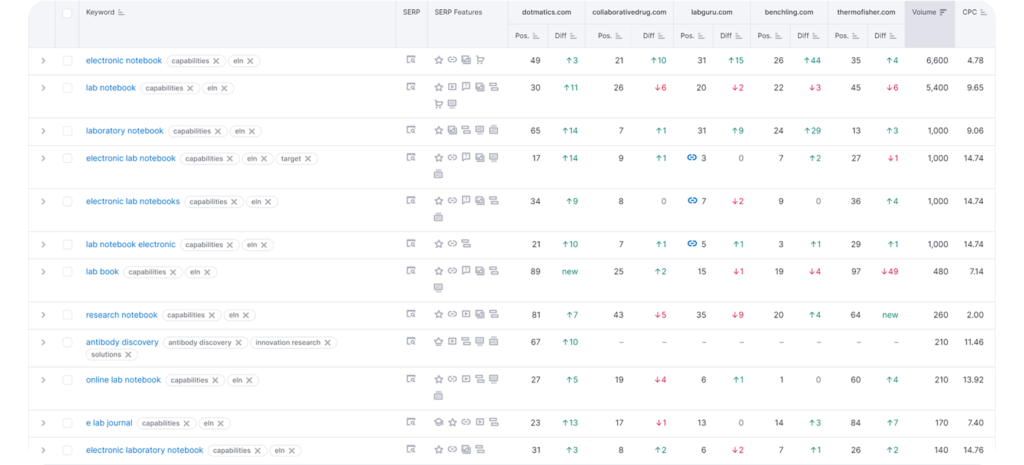
Task: Expand the lab notebook row
Action: [43, 88]
